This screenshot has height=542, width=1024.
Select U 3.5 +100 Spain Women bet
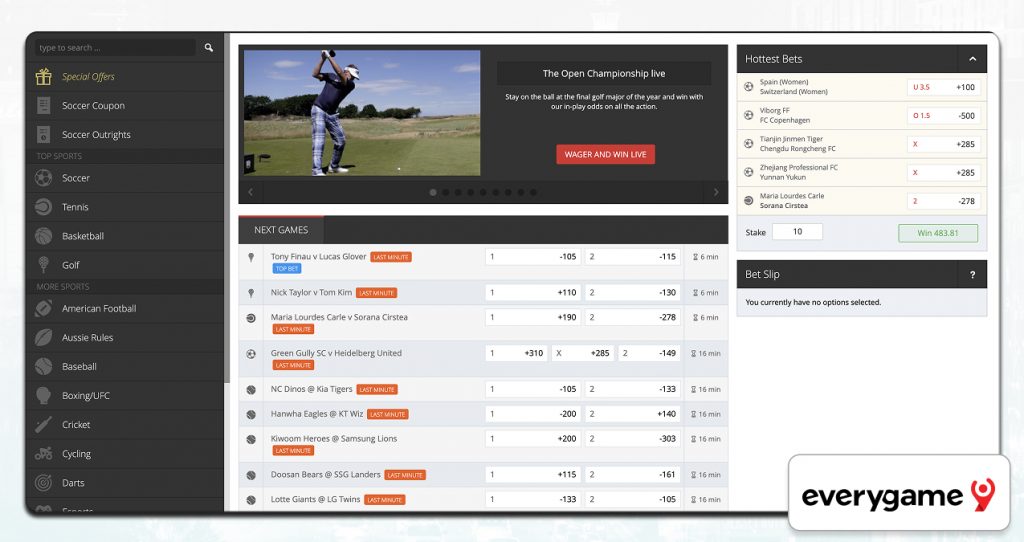(x=944, y=87)
